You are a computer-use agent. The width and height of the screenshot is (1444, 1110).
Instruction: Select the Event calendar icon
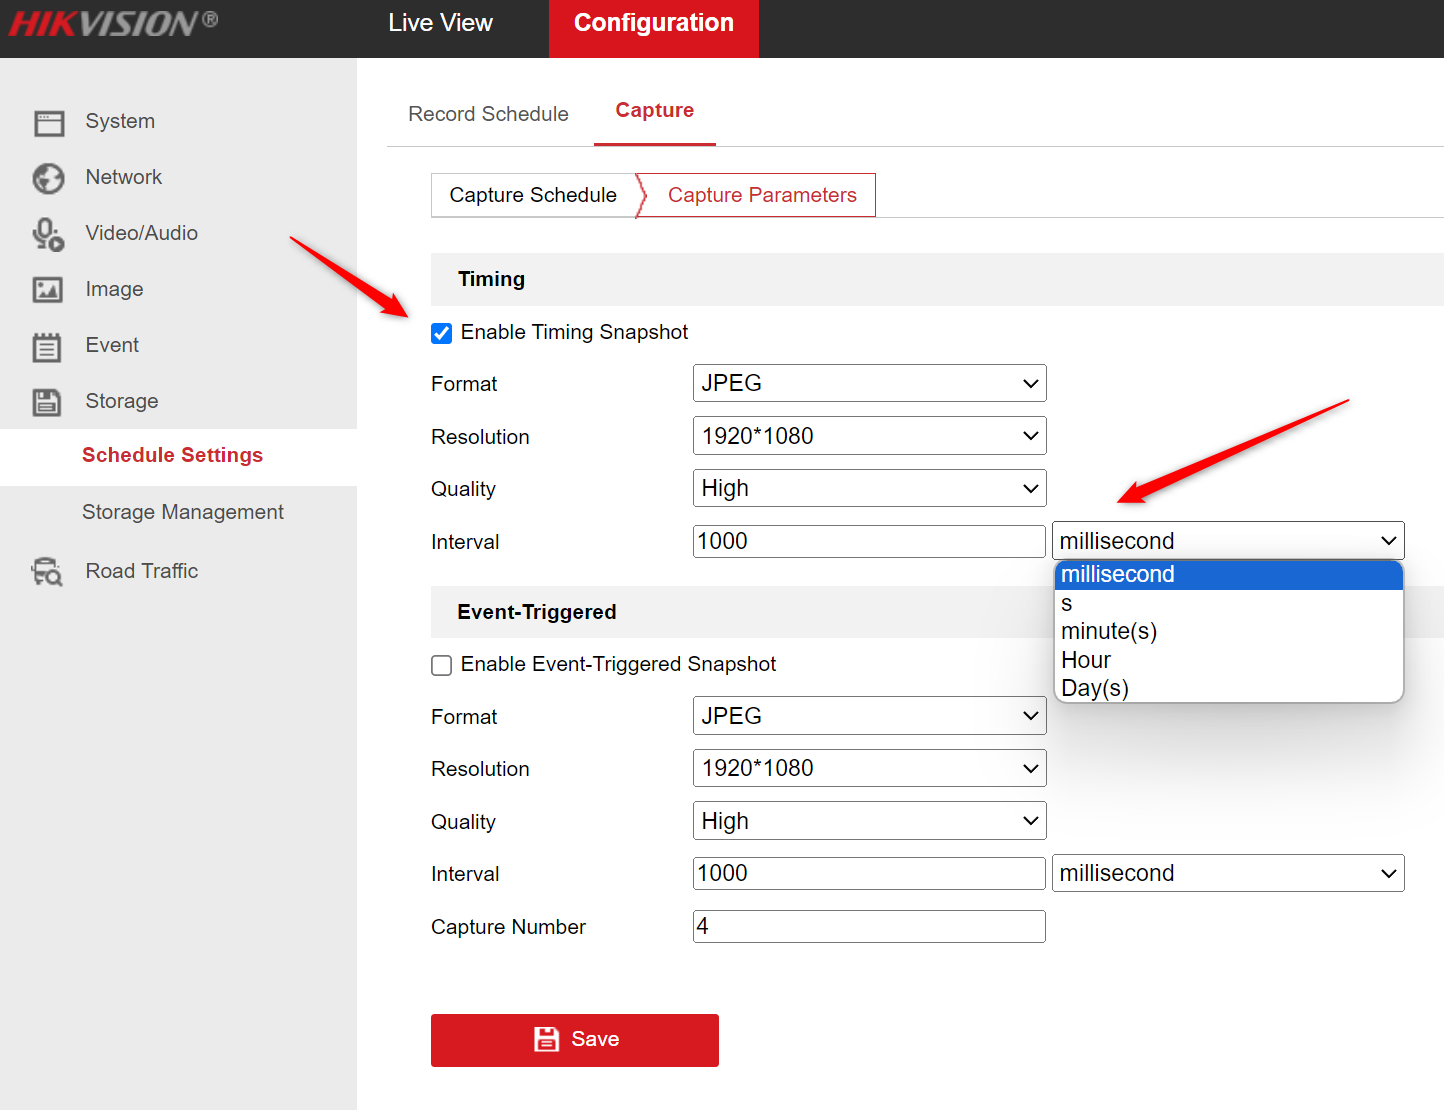pos(47,345)
